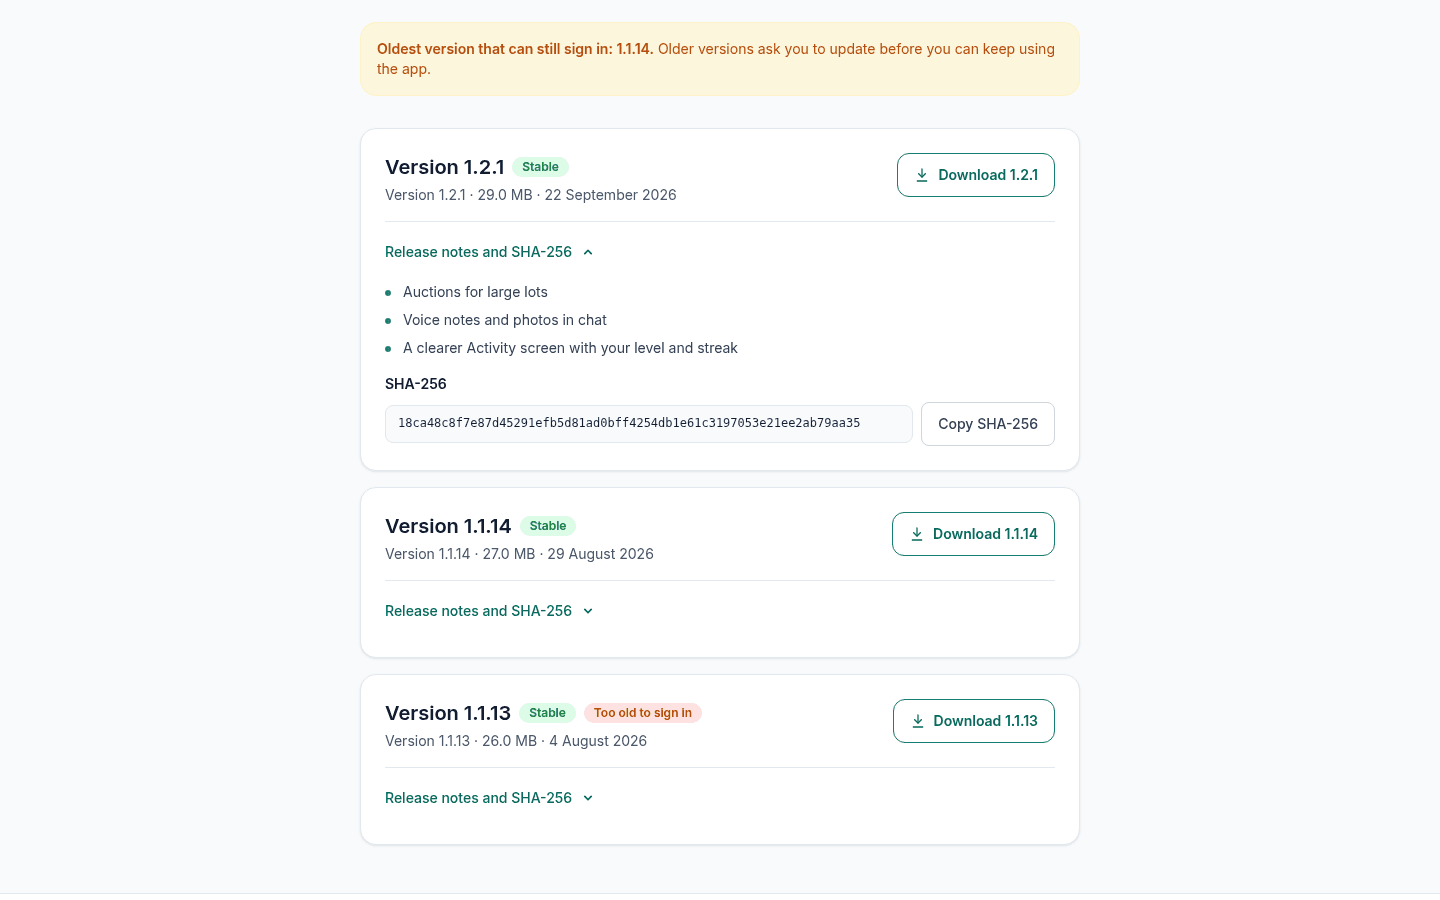Click the 'Version 1.2.1' heading
Viewport: 1440px width, 900px height.
pyautogui.click(x=445, y=167)
